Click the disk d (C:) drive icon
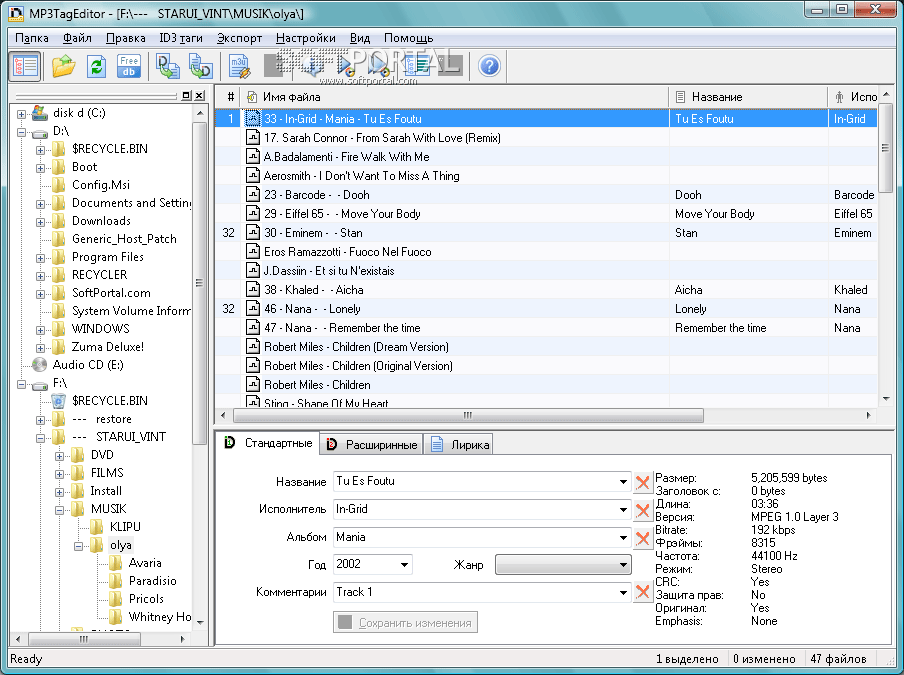Image resolution: width=904 pixels, height=675 pixels. coord(39,113)
